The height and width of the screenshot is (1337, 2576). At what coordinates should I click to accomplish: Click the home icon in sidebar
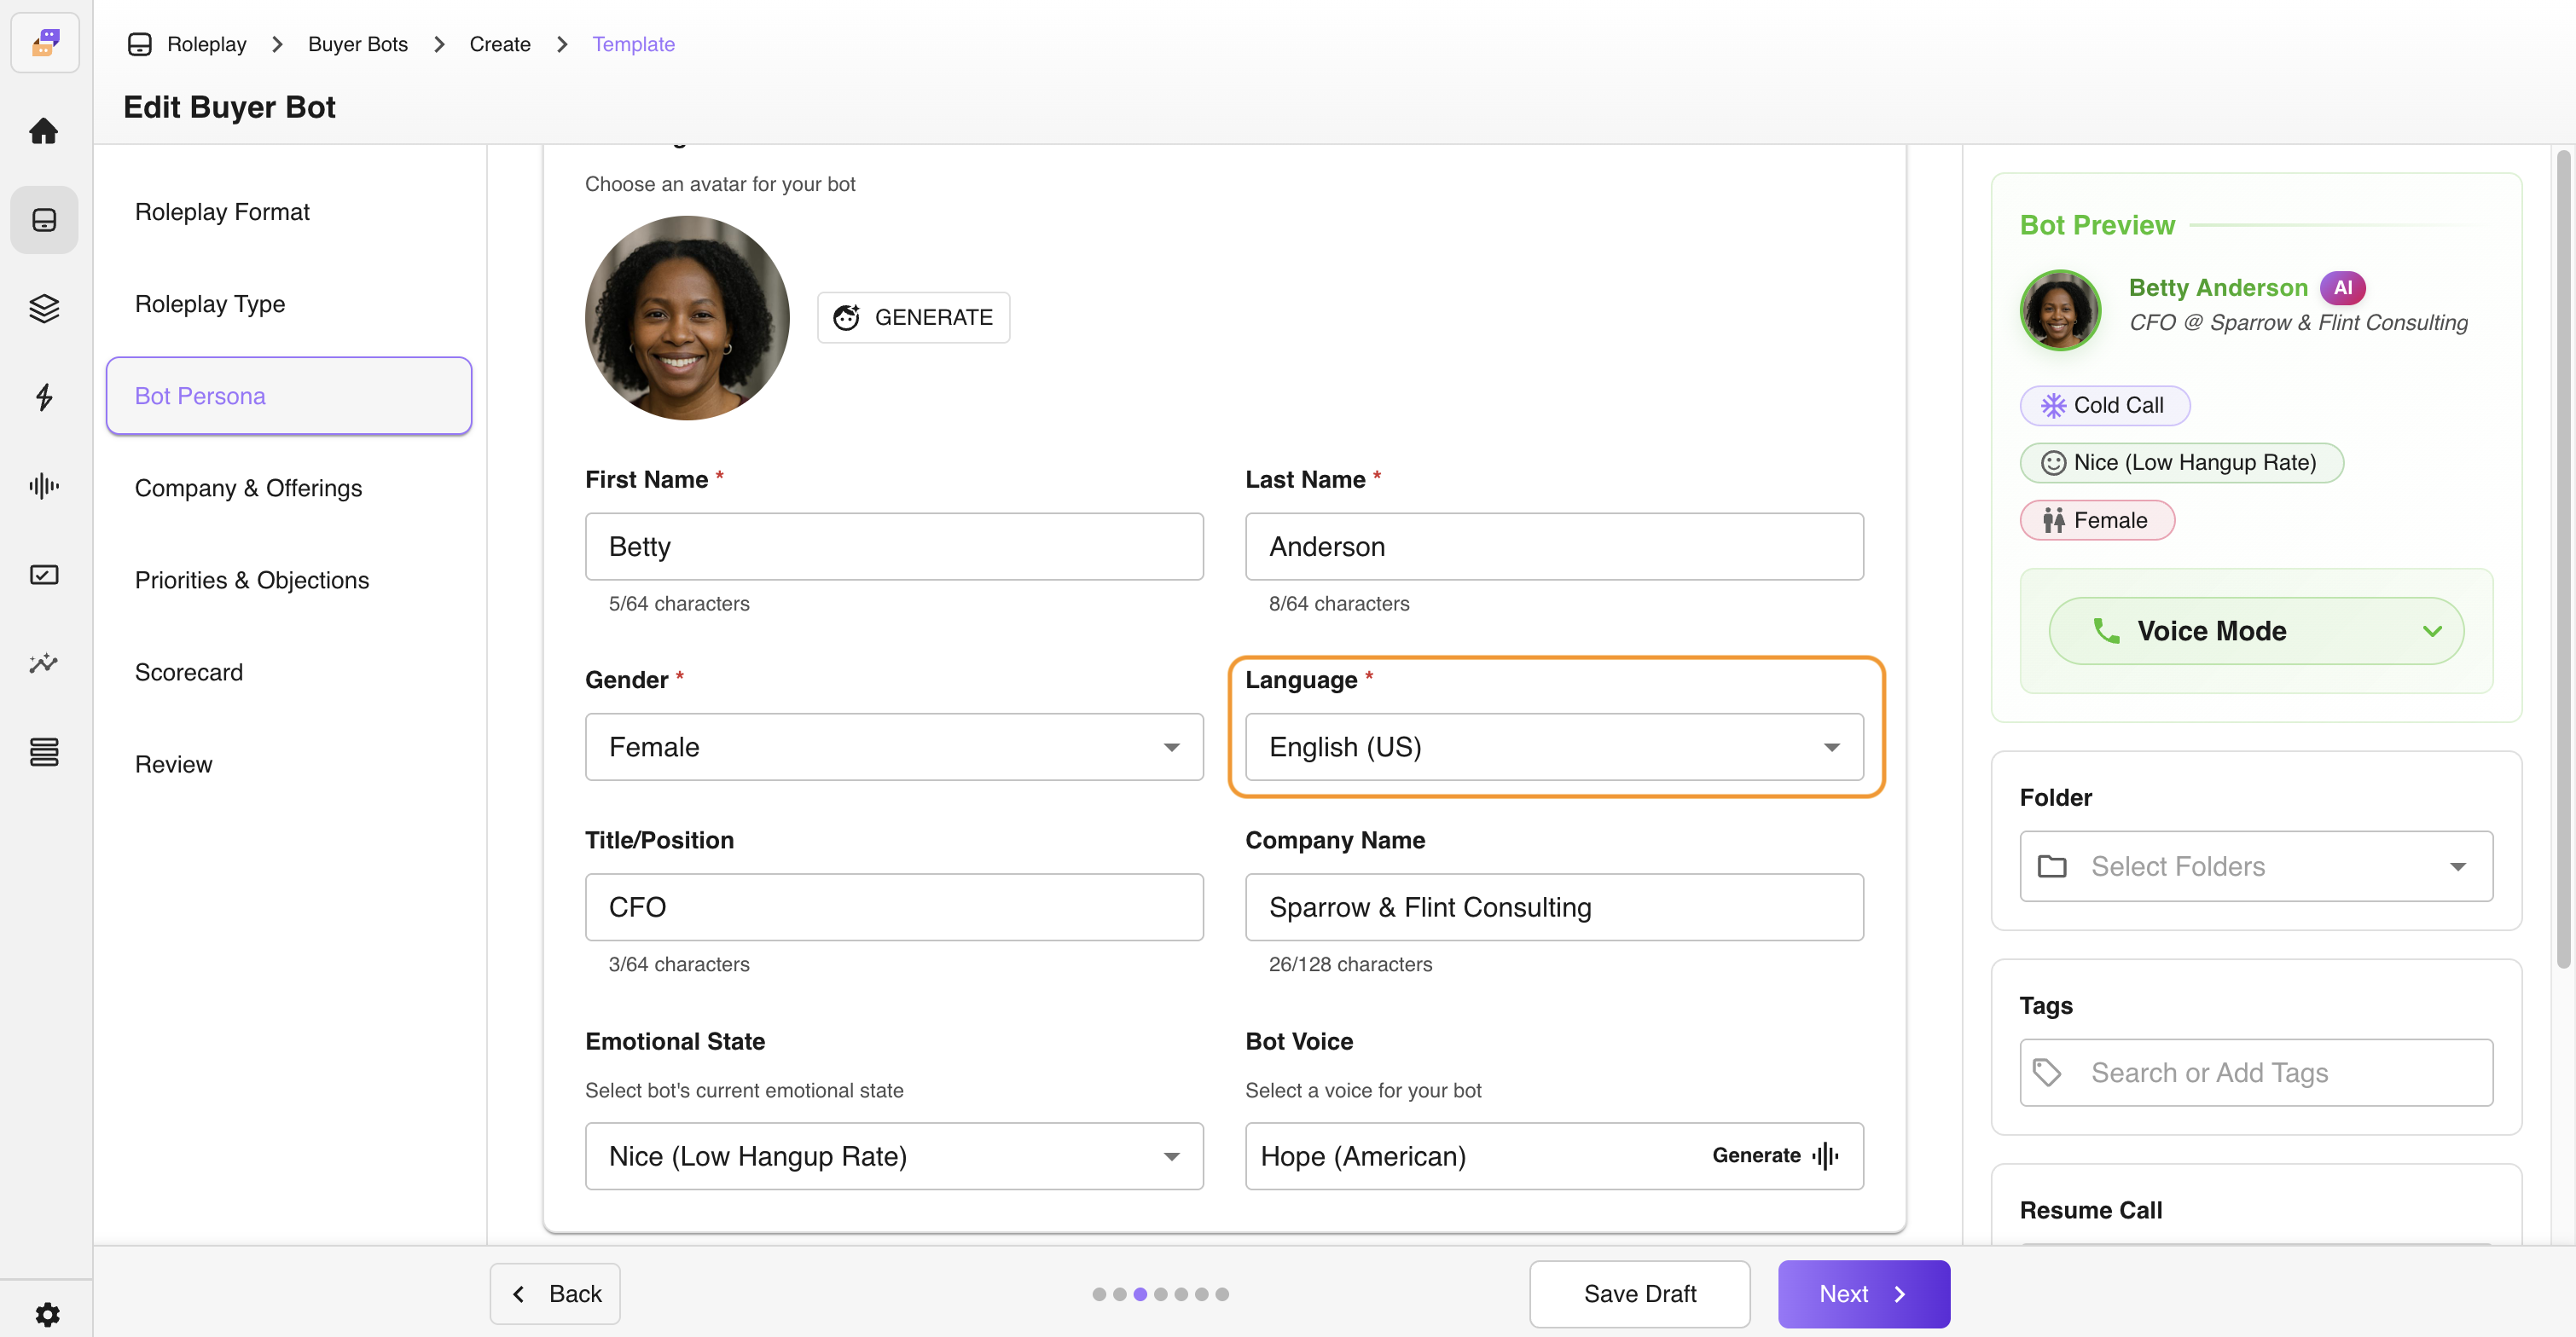44,131
